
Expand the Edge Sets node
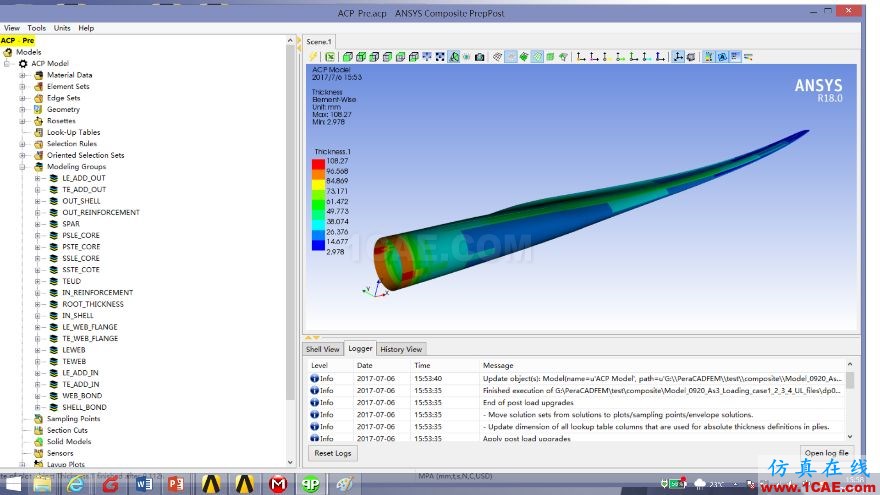tap(22, 98)
